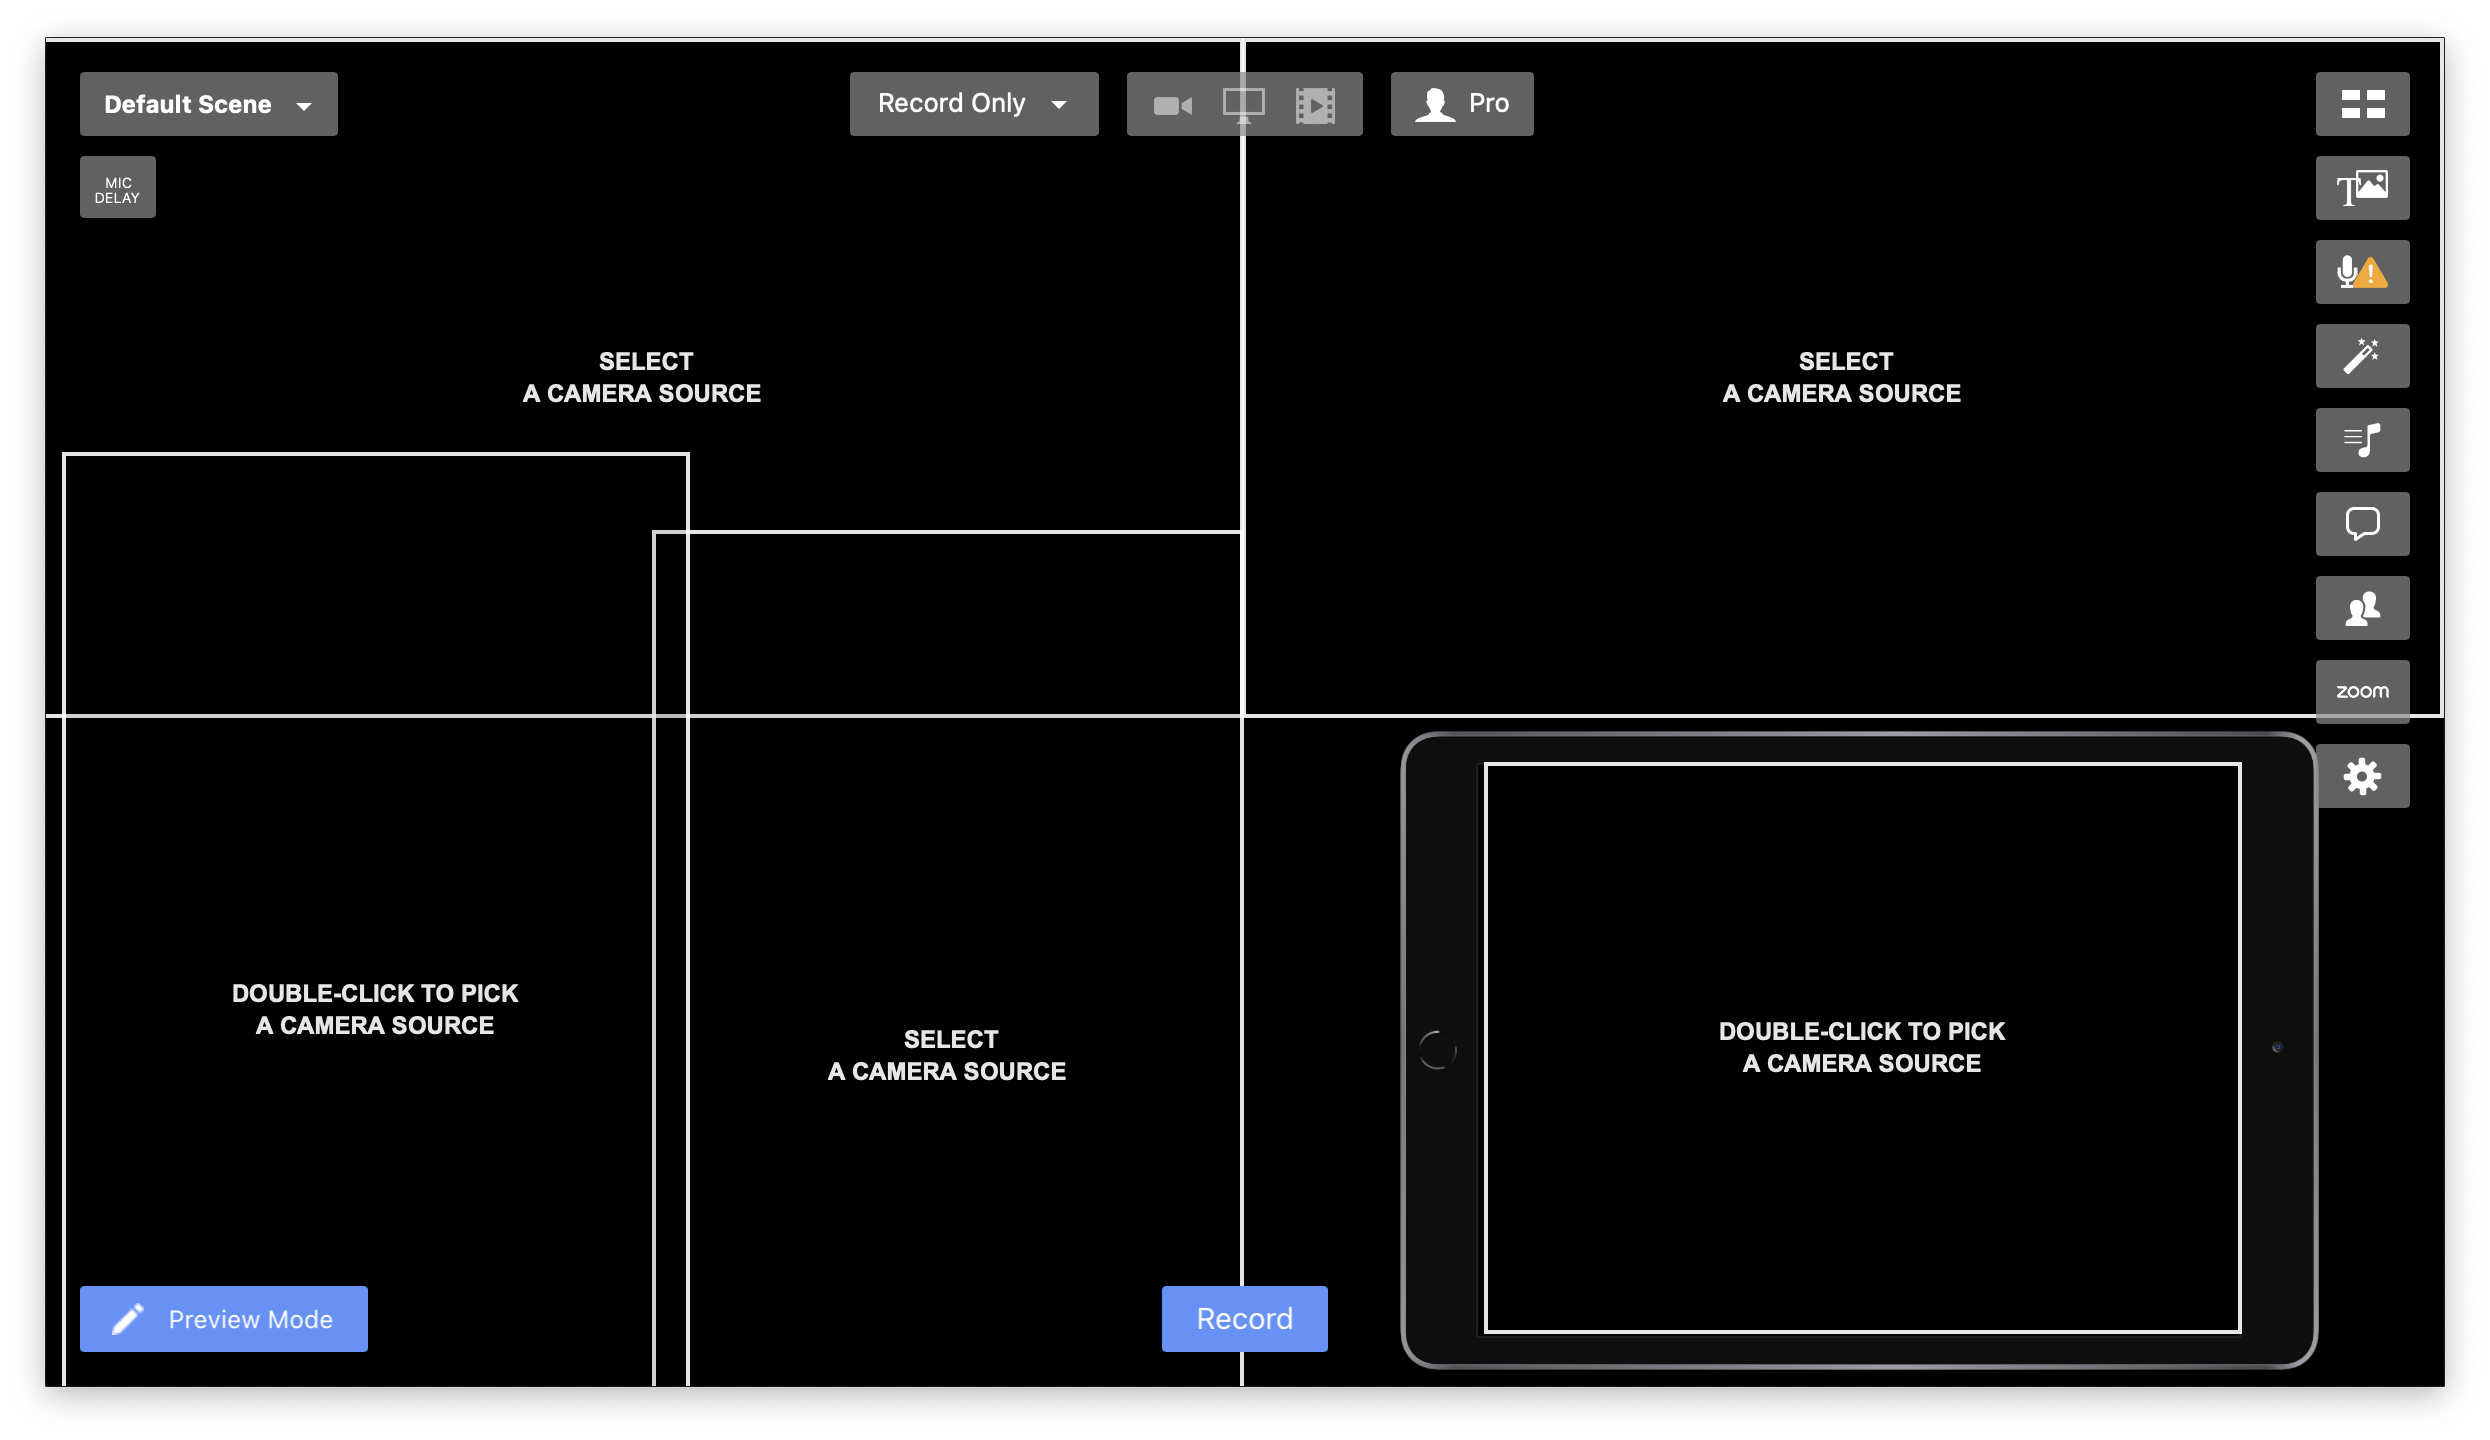Enable Preview Mode with pencil button

224,1319
